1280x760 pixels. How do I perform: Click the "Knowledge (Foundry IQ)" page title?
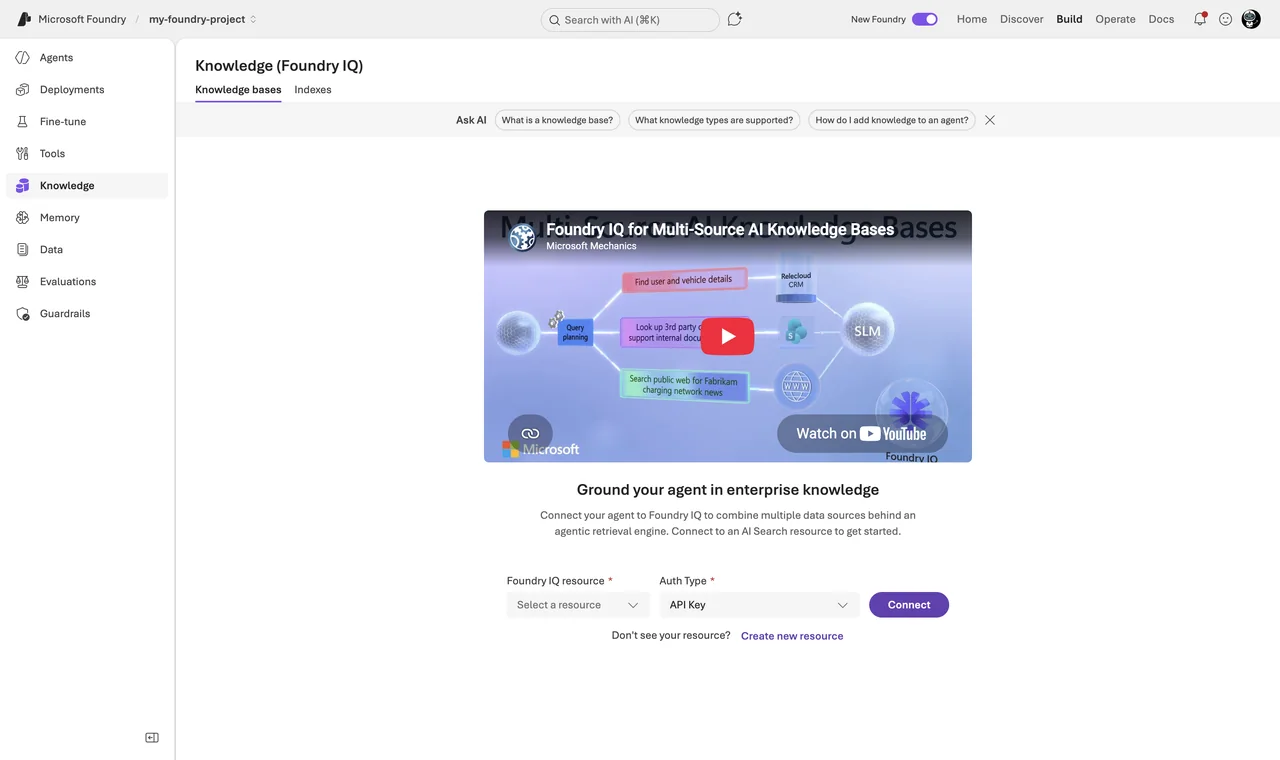(x=279, y=66)
